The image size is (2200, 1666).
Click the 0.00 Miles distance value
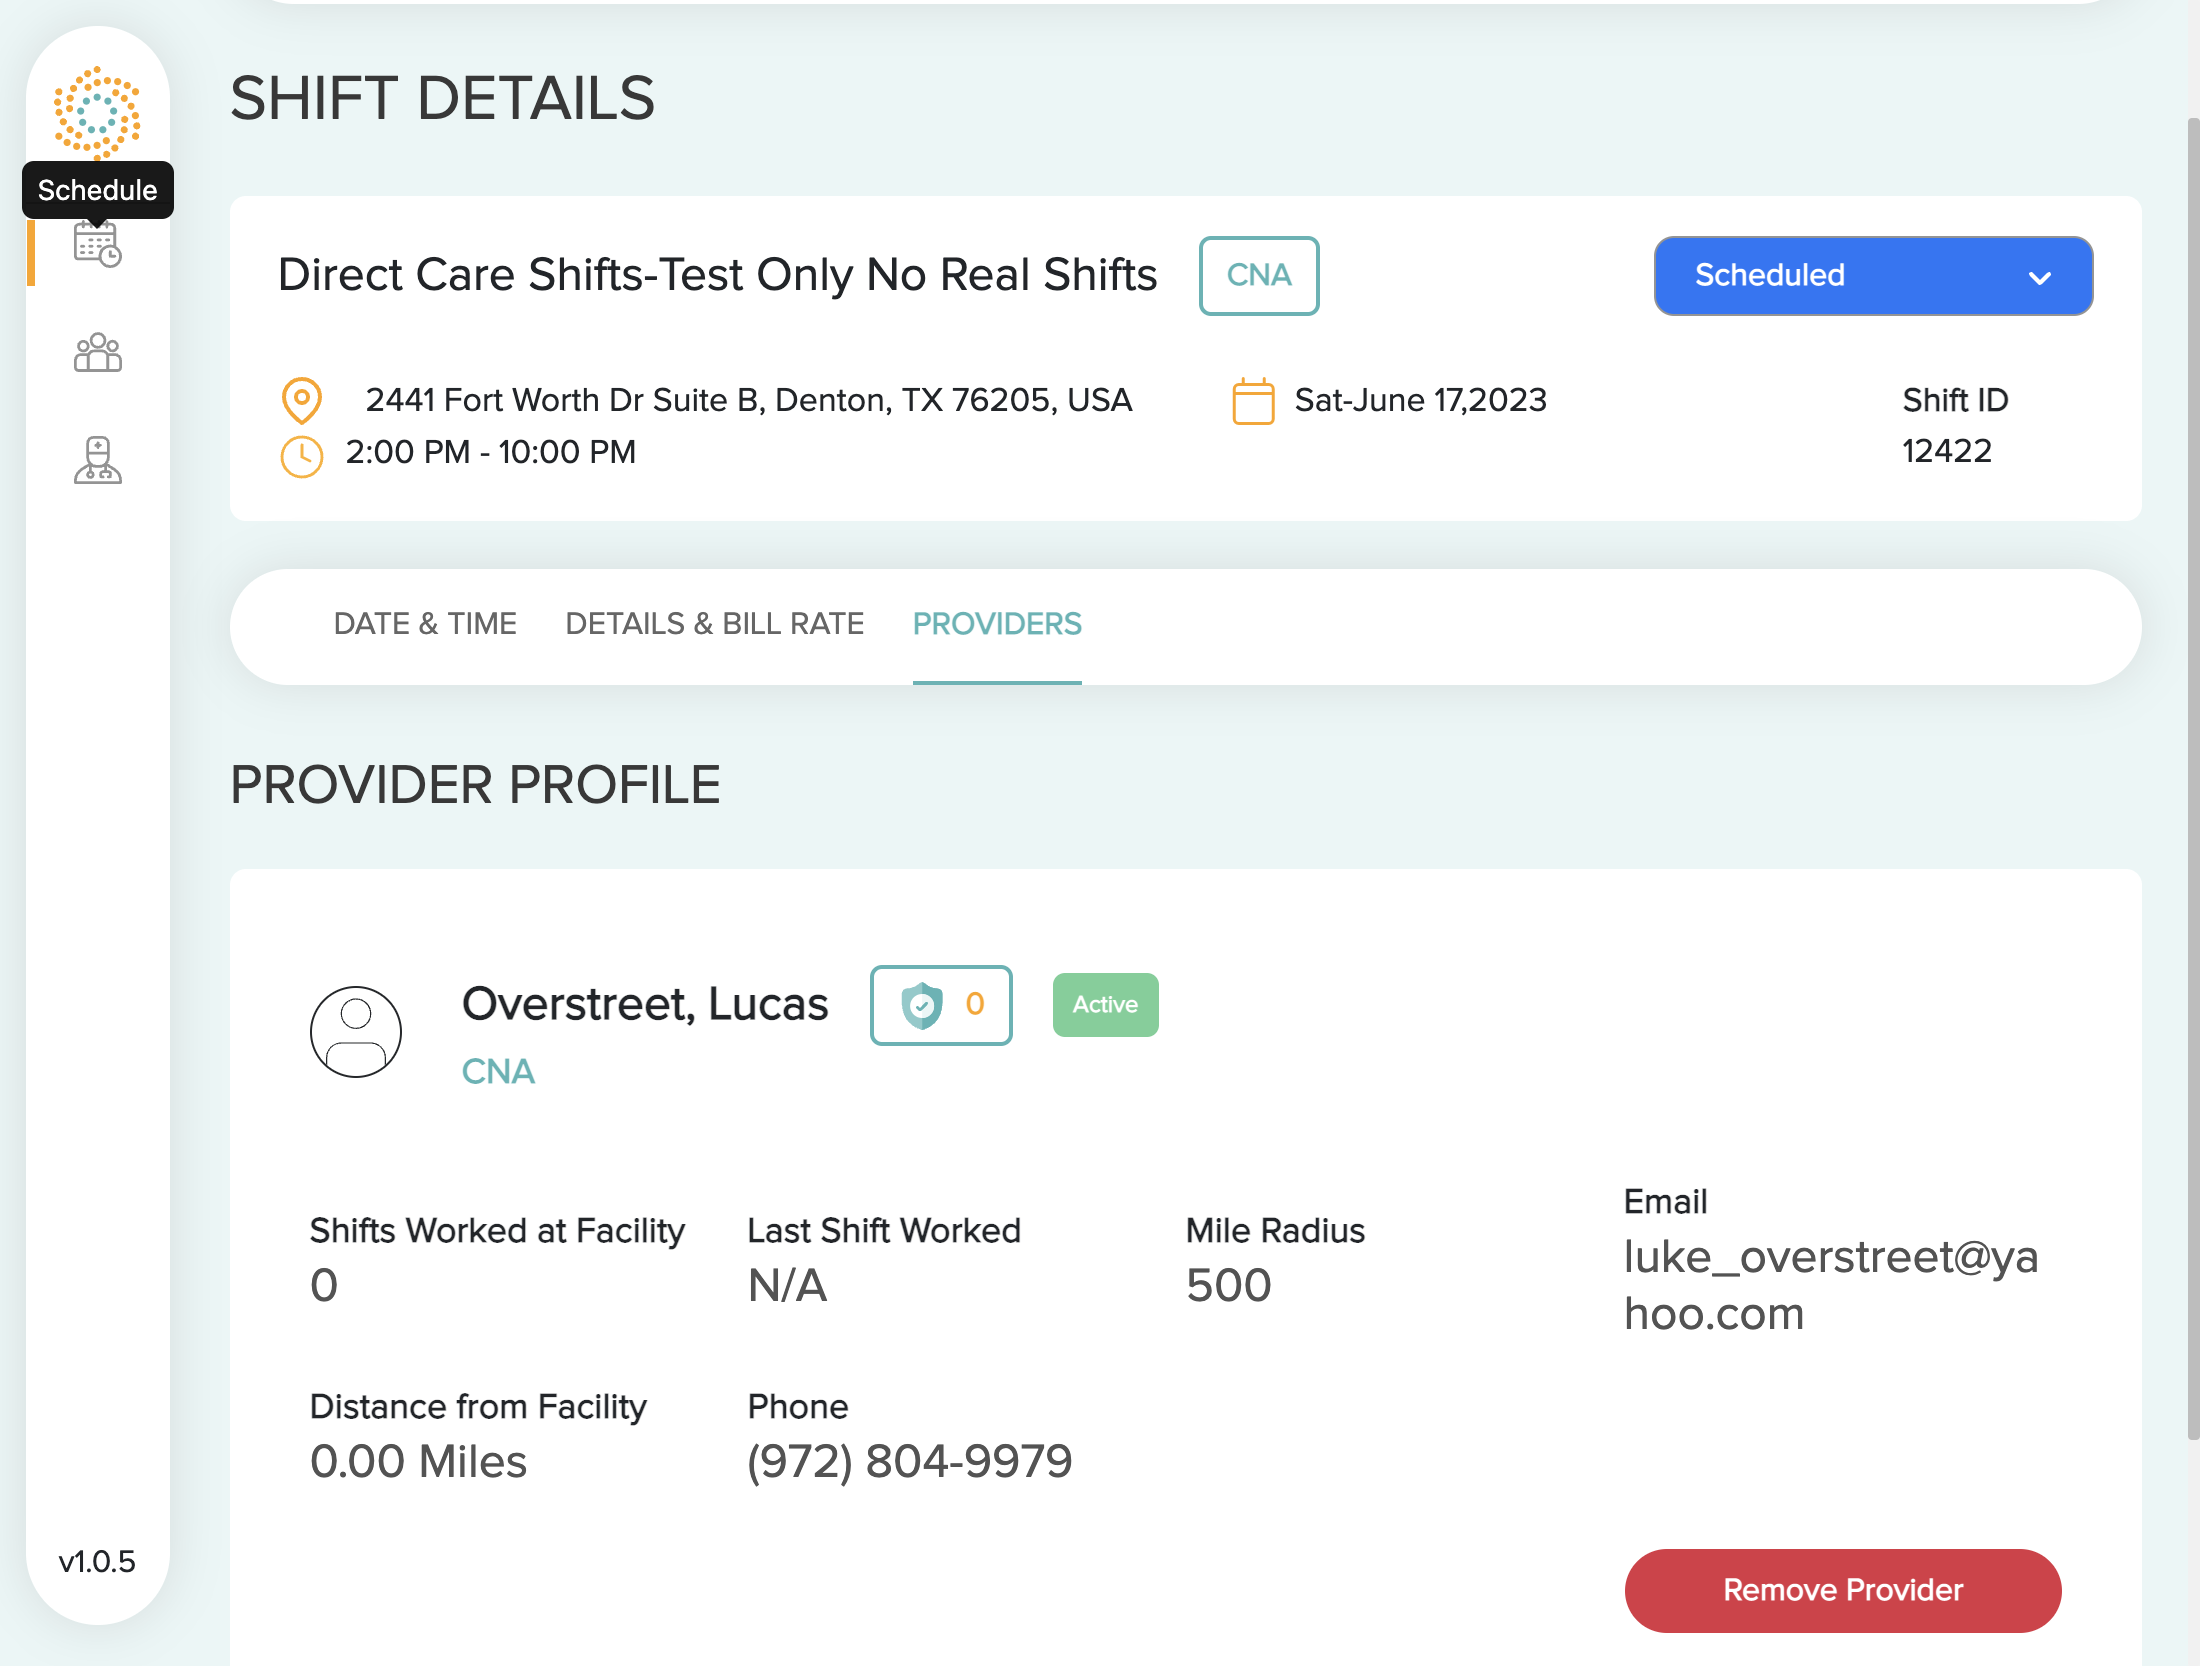[x=418, y=1462]
